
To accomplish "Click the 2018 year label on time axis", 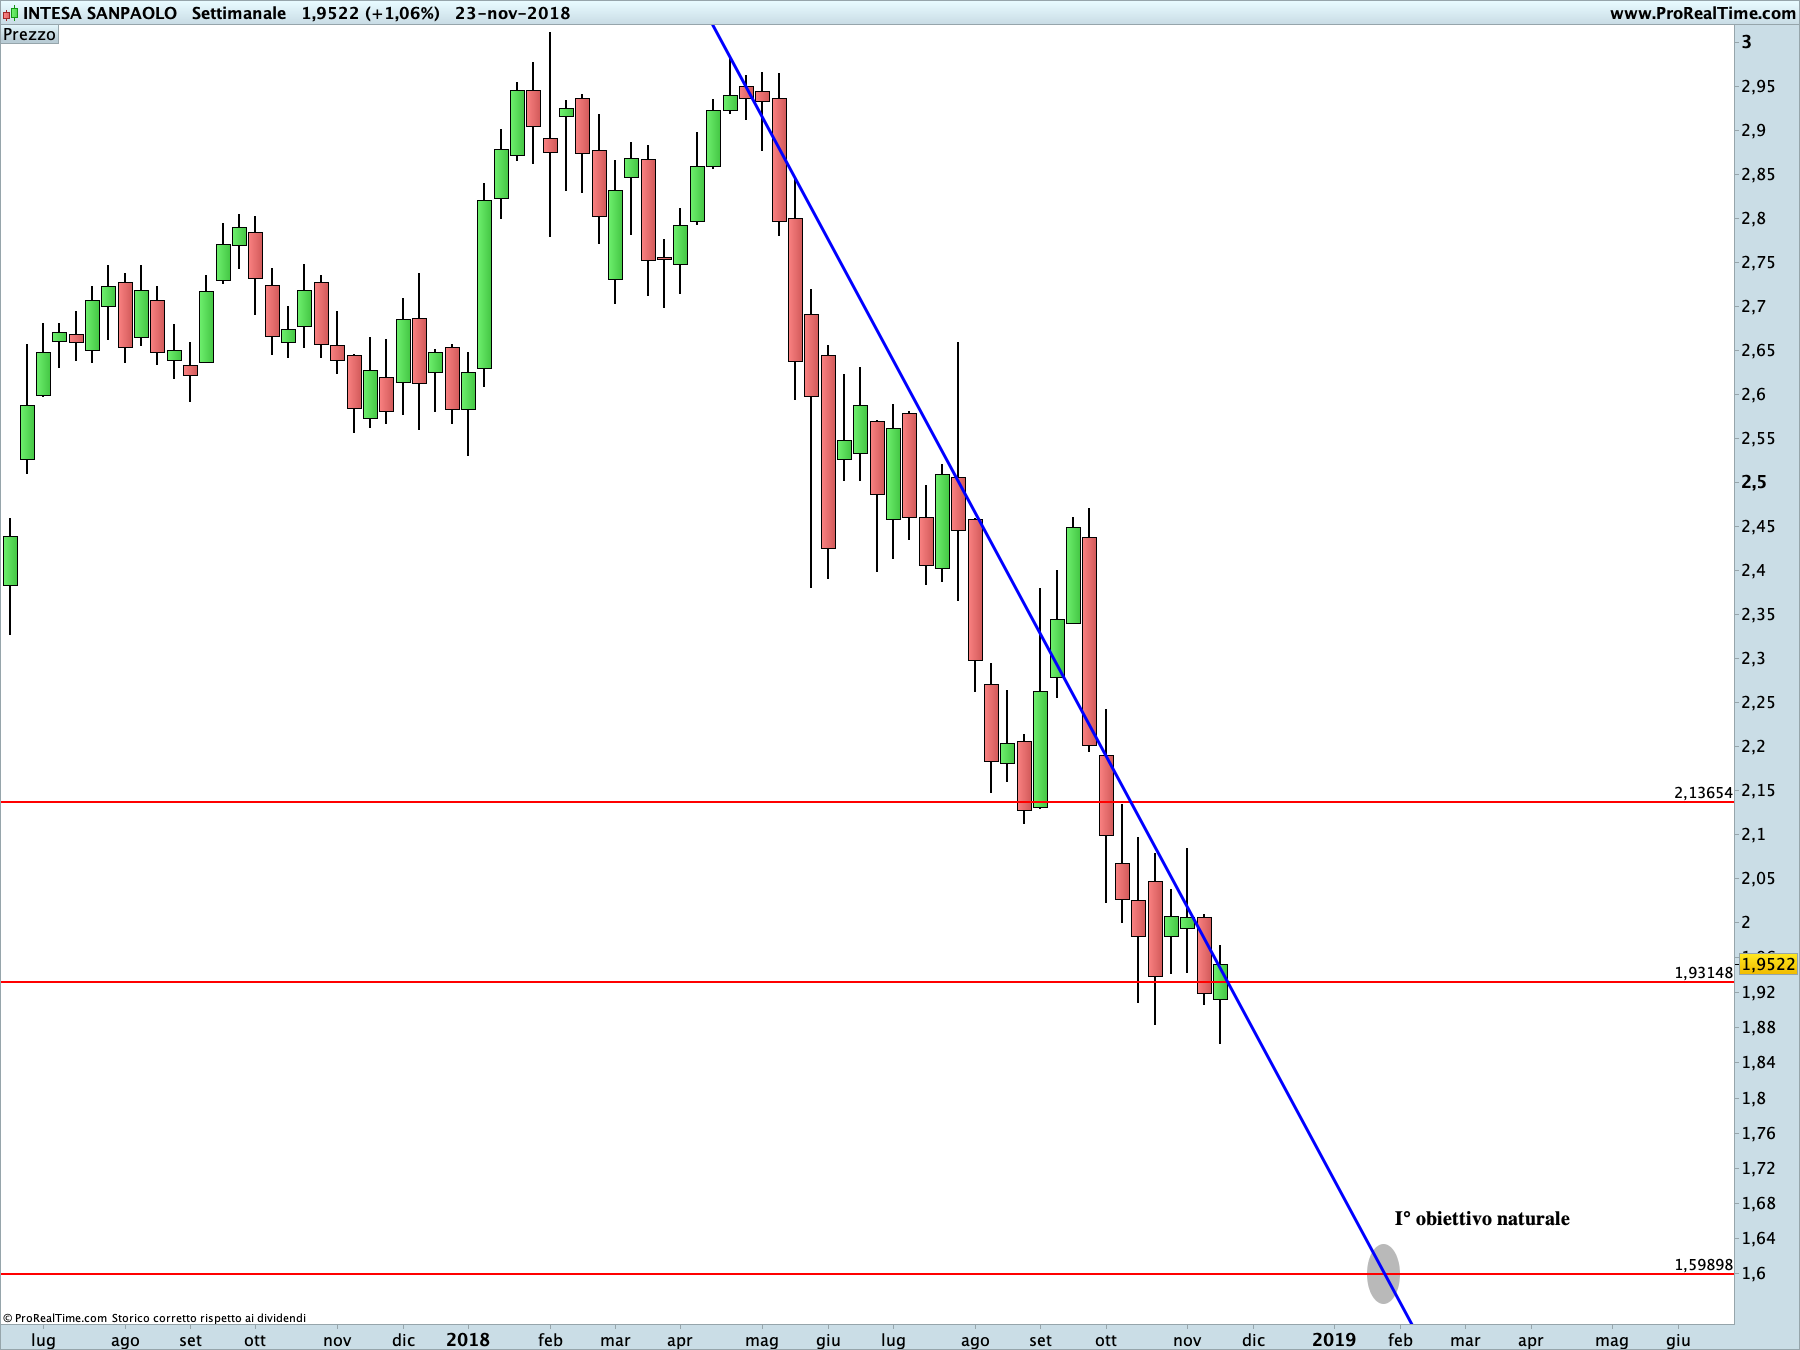I will click(468, 1339).
